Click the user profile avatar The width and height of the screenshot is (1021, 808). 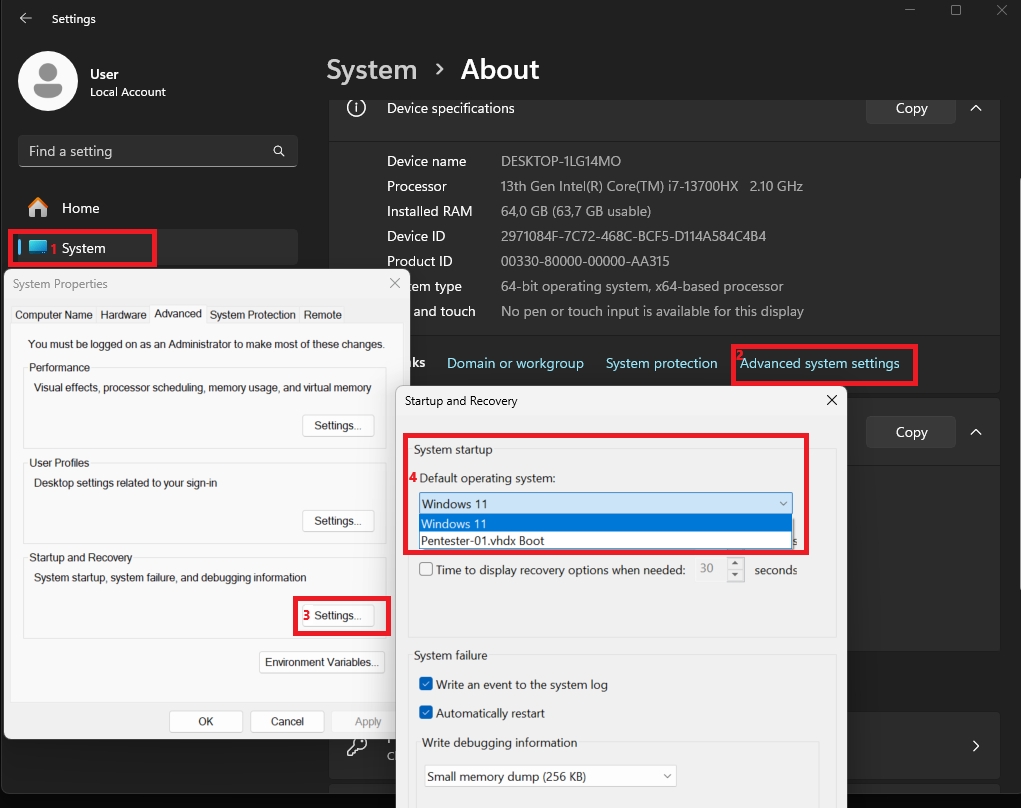47,81
